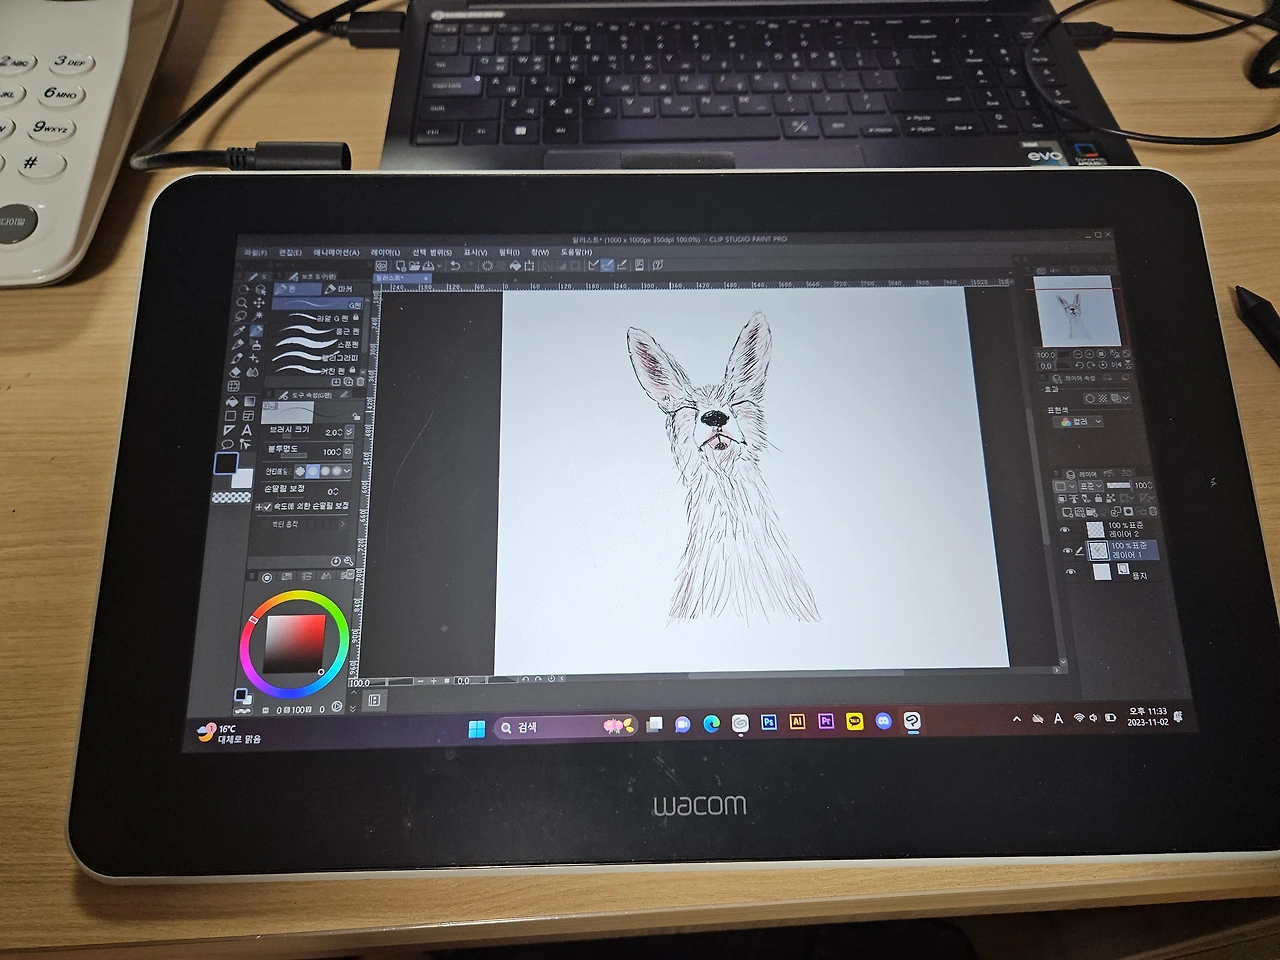Click the taskbar clock showing 11:33
This screenshot has width=1280, height=960.
coord(1147,717)
